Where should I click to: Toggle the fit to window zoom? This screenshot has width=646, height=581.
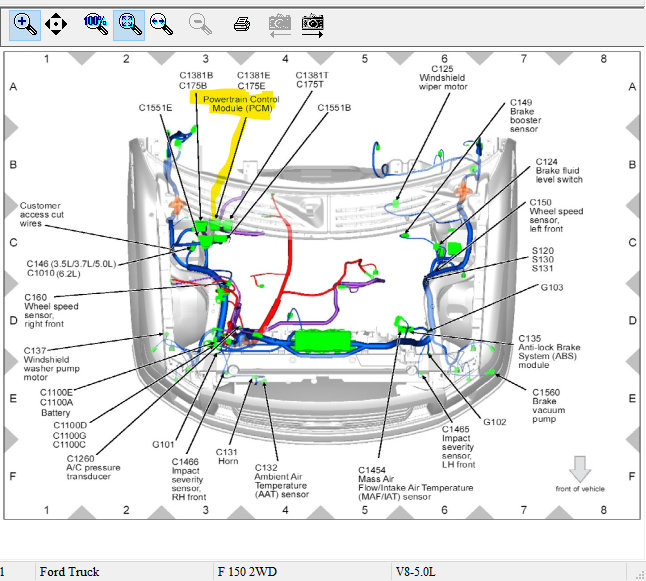click(129, 25)
